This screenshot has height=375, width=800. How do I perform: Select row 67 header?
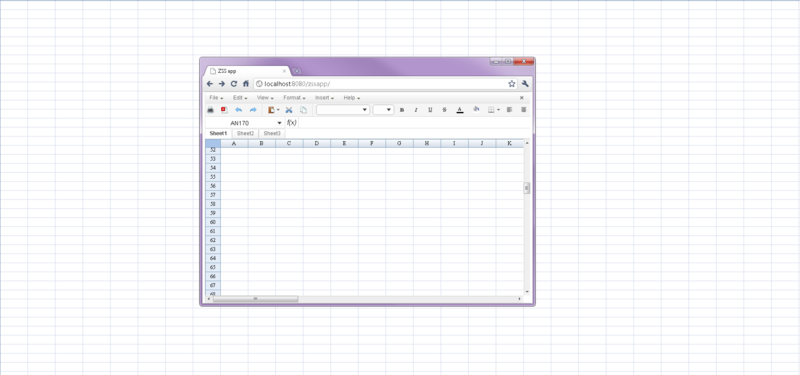click(x=213, y=285)
